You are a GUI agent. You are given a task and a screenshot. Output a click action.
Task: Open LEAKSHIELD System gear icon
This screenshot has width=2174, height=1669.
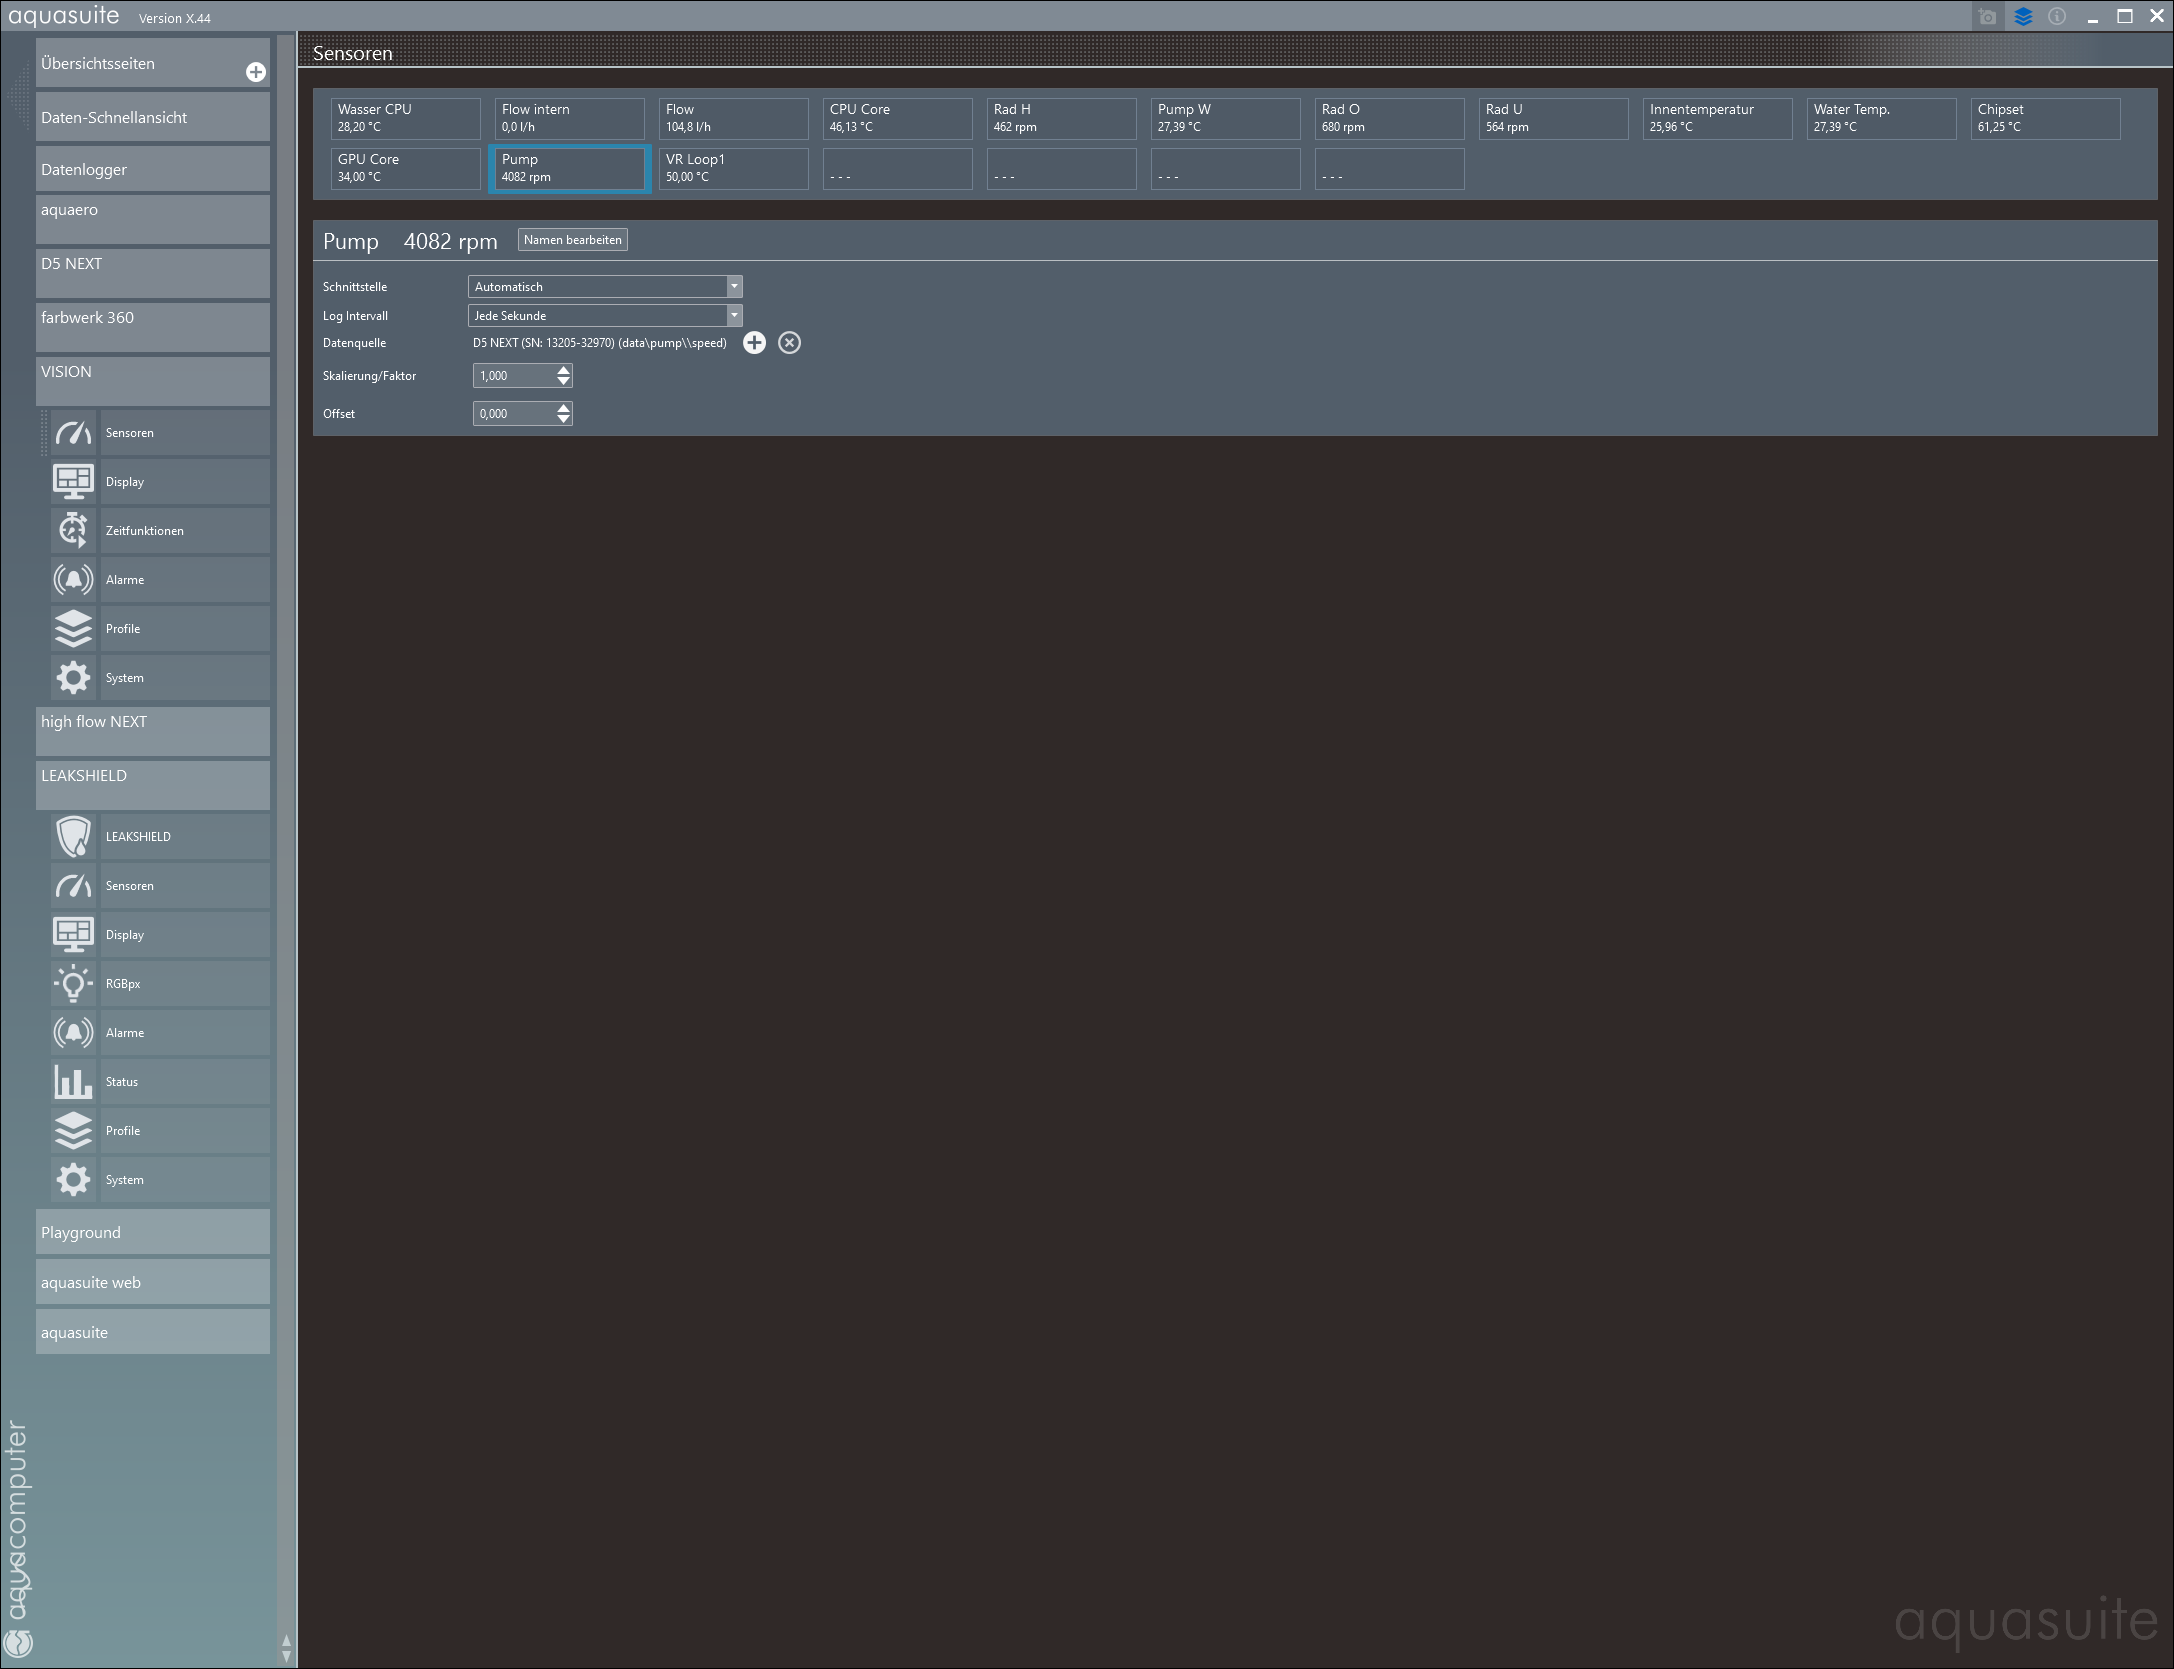click(x=73, y=1180)
